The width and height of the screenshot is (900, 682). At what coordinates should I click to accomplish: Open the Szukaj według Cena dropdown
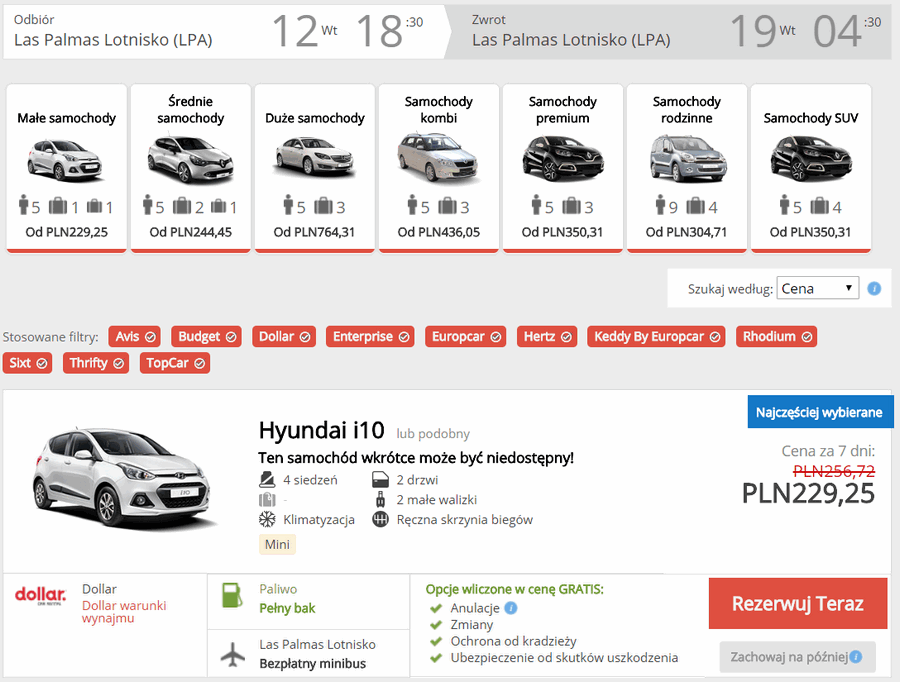[817, 288]
